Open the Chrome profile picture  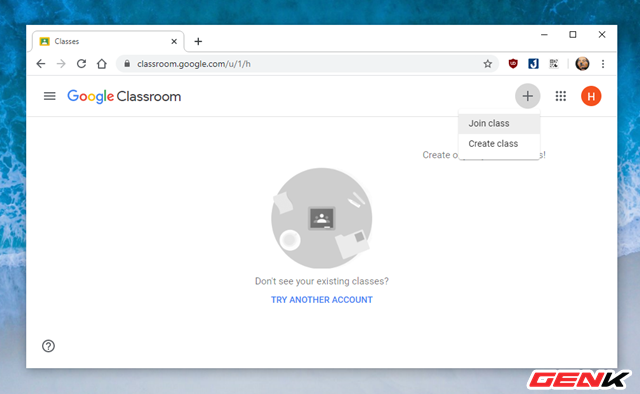(582, 64)
